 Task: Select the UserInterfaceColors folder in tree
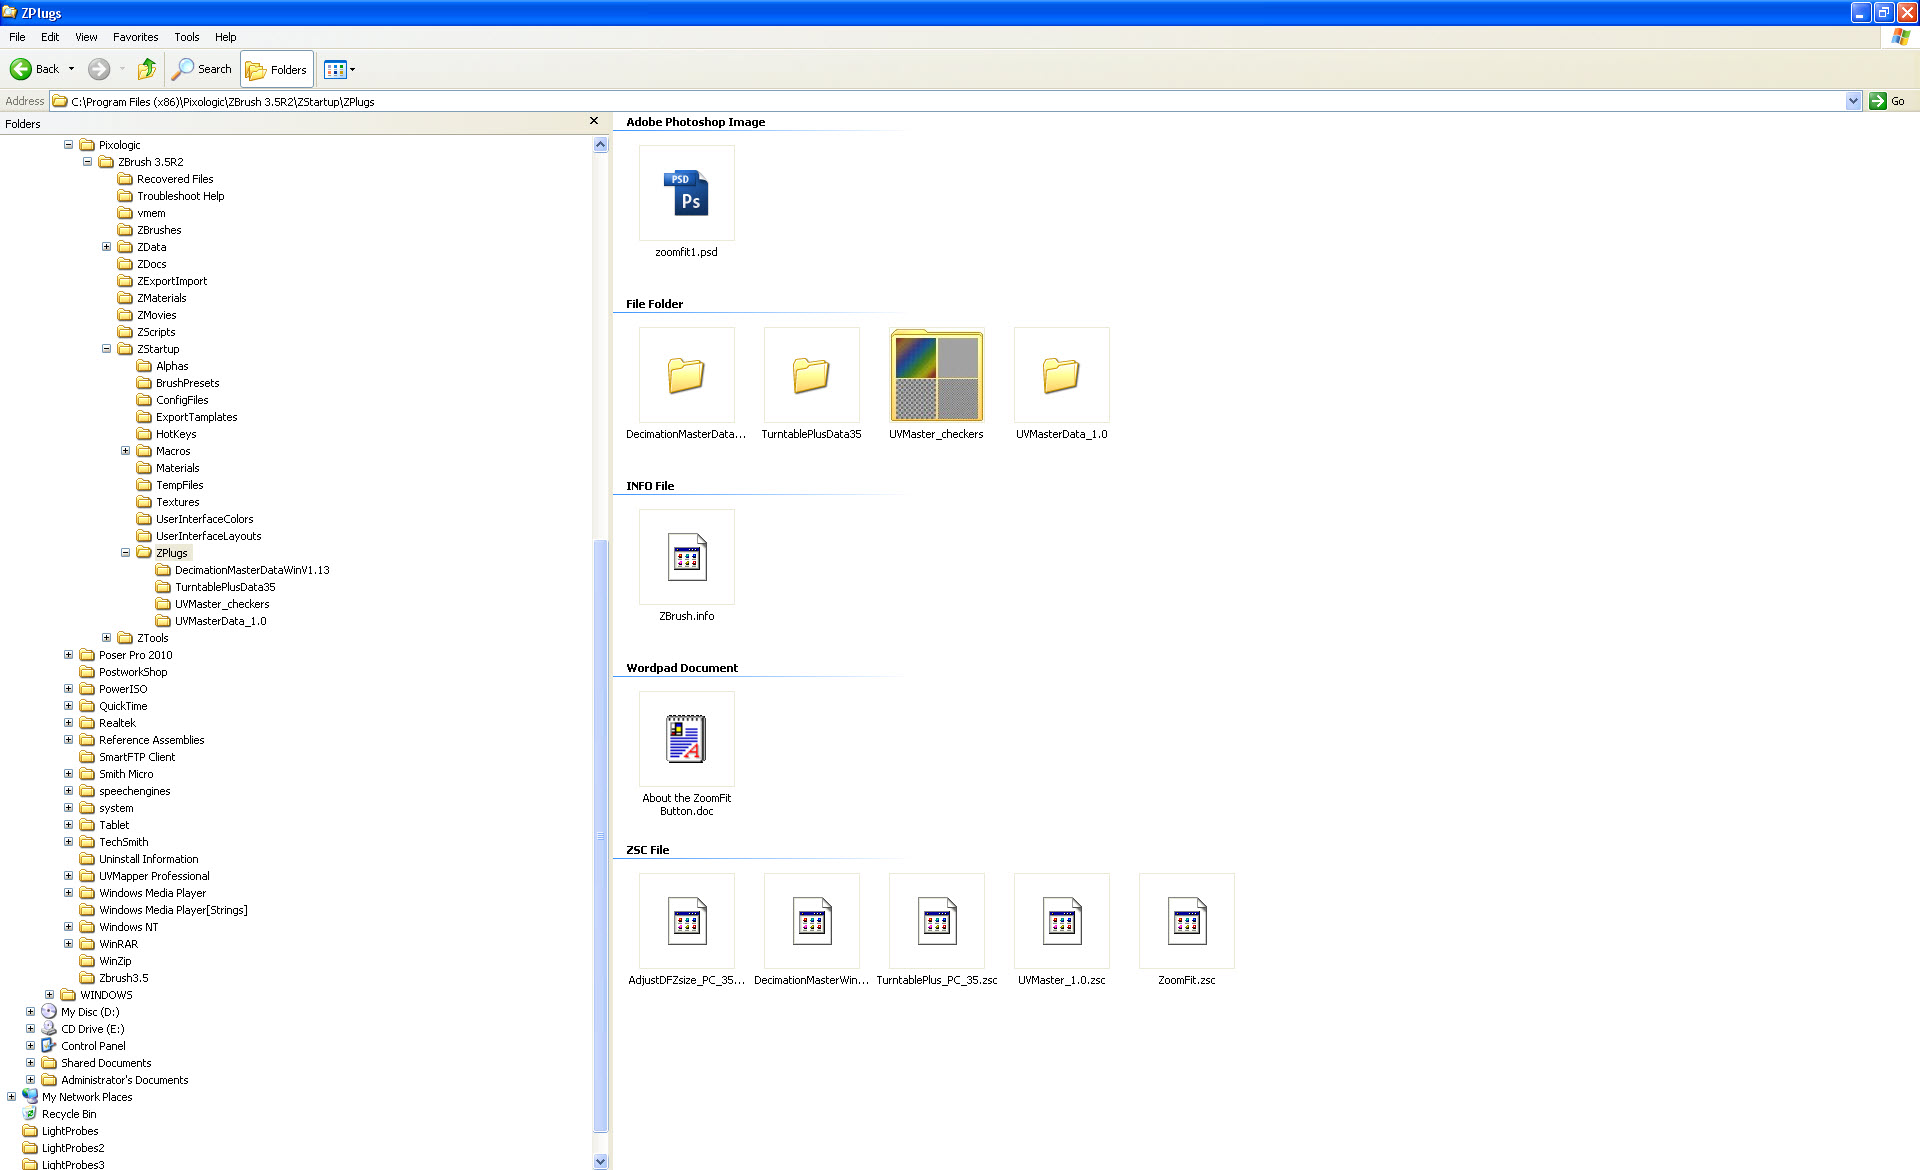[x=205, y=519]
